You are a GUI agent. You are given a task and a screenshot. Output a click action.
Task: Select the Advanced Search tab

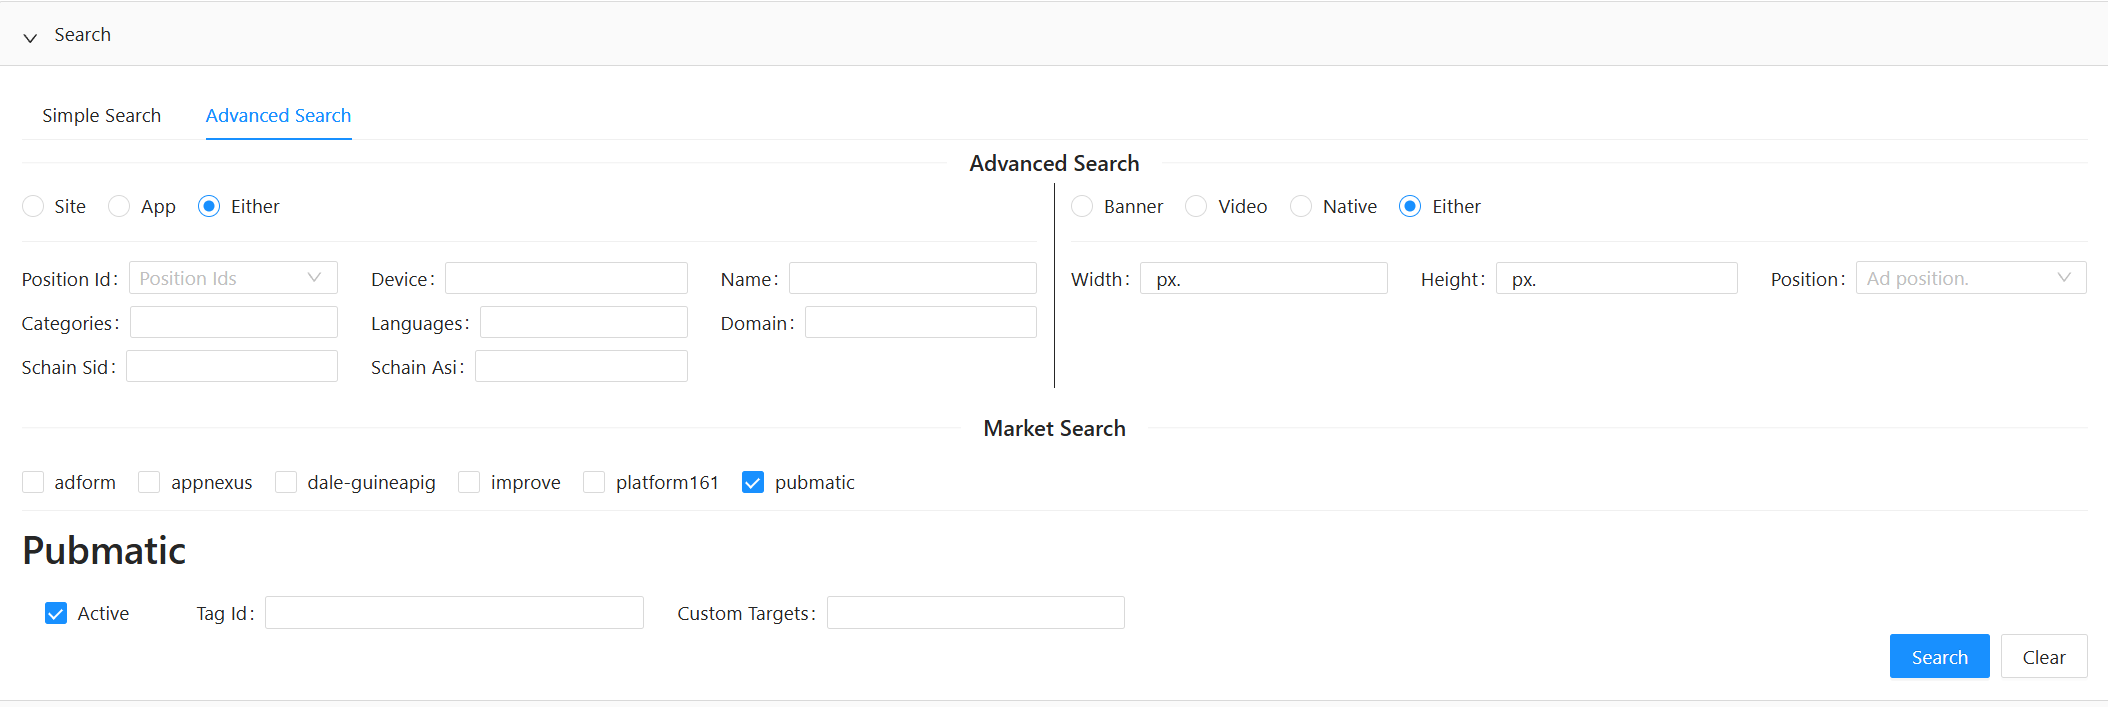(x=278, y=116)
